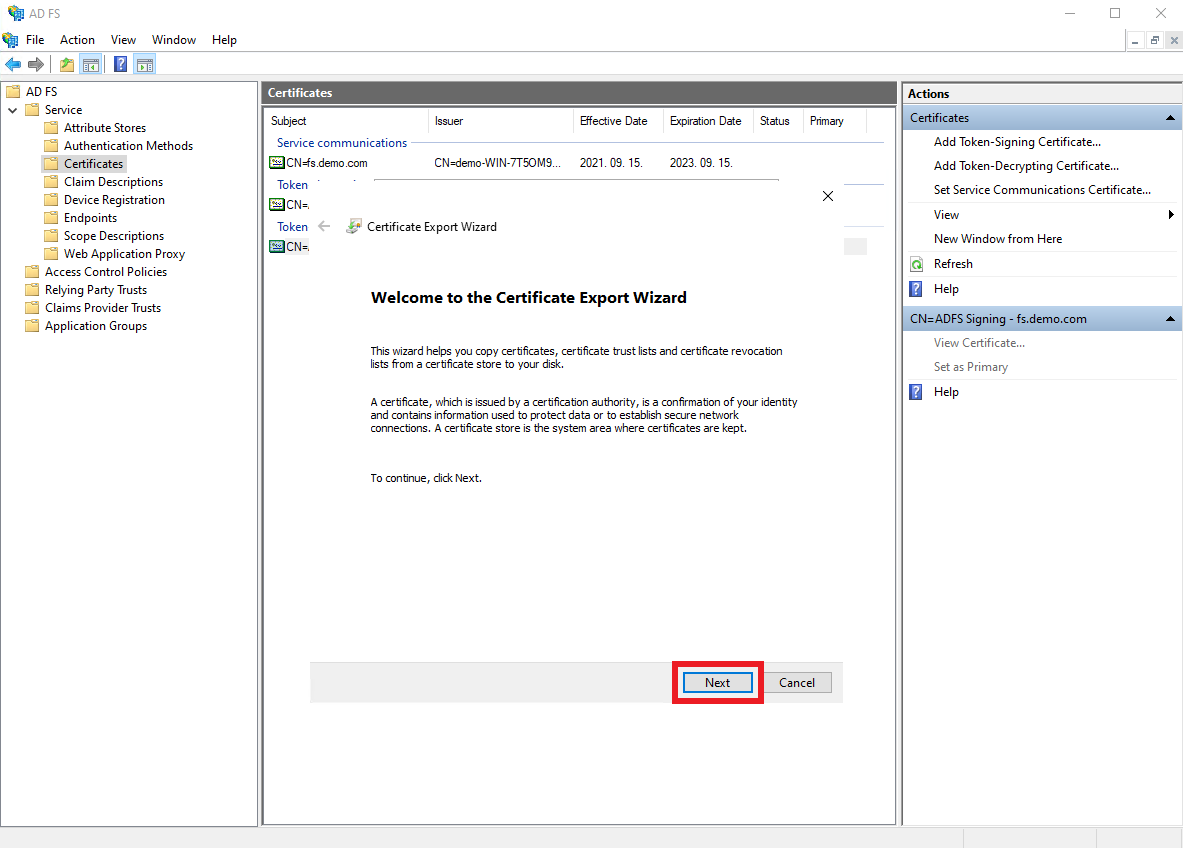The width and height of the screenshot is (1183, 848).
Task: Click the Refresh icon in the Actions pane
Action: pyautogui.click(x=916, y=263)
